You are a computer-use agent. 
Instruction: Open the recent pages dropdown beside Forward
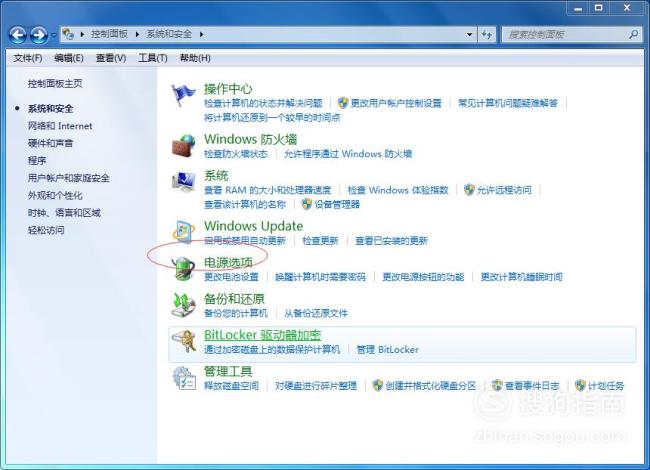coord(54,36)
